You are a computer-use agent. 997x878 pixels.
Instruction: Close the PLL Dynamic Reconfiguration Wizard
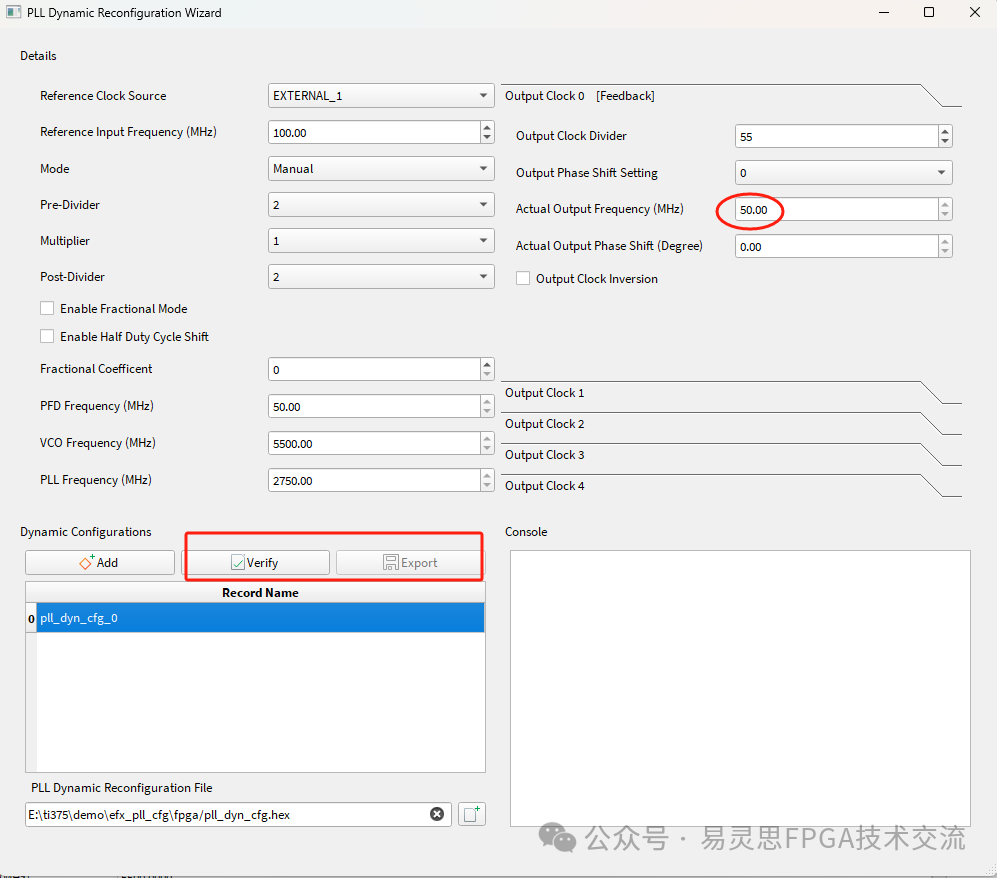click(x=974, y=13)
